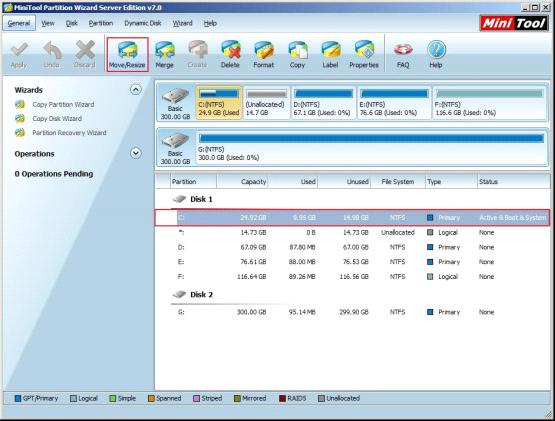Click the Delete partition icon
The width and height of the screenshot is (555, 421).
click(230, 55)
